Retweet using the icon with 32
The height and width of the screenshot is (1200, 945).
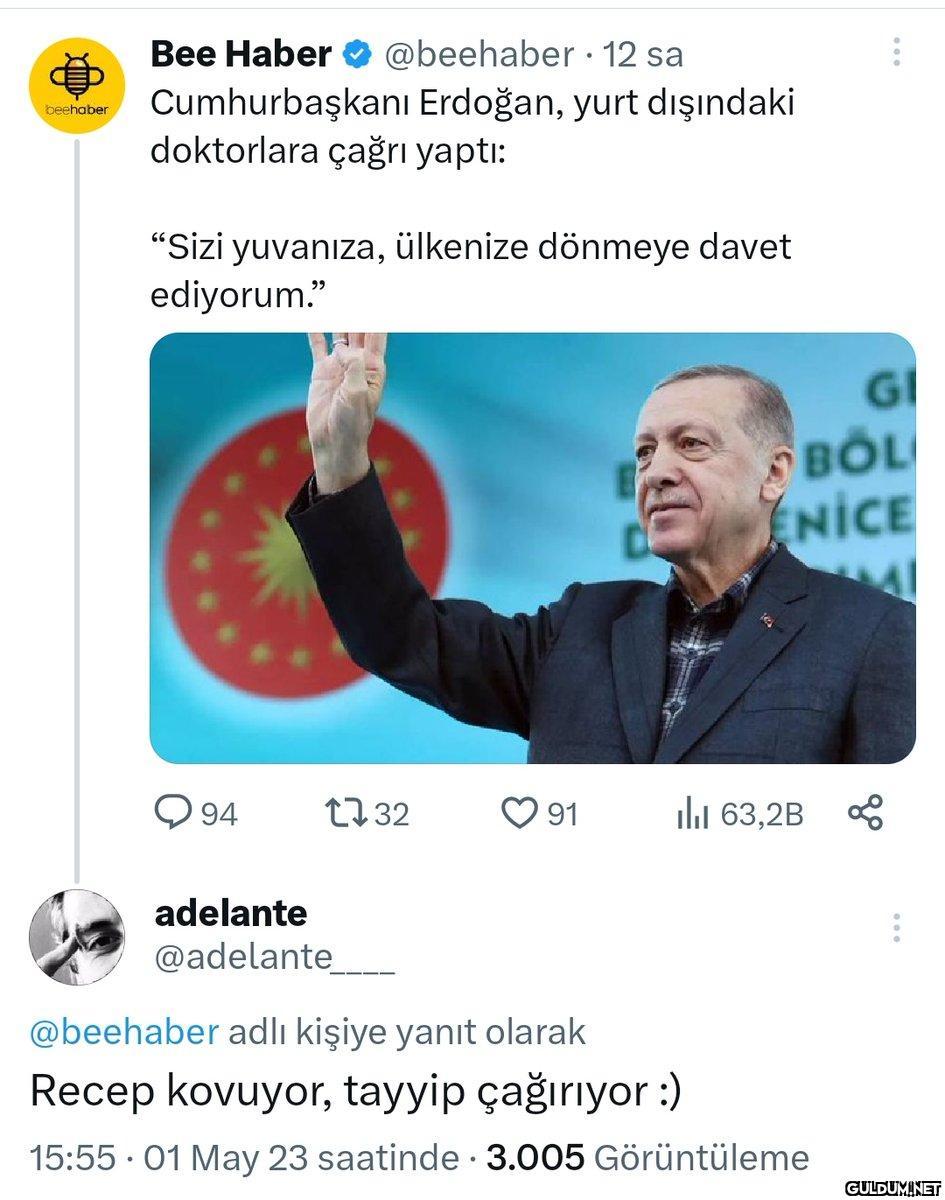(x=342, y=814)
